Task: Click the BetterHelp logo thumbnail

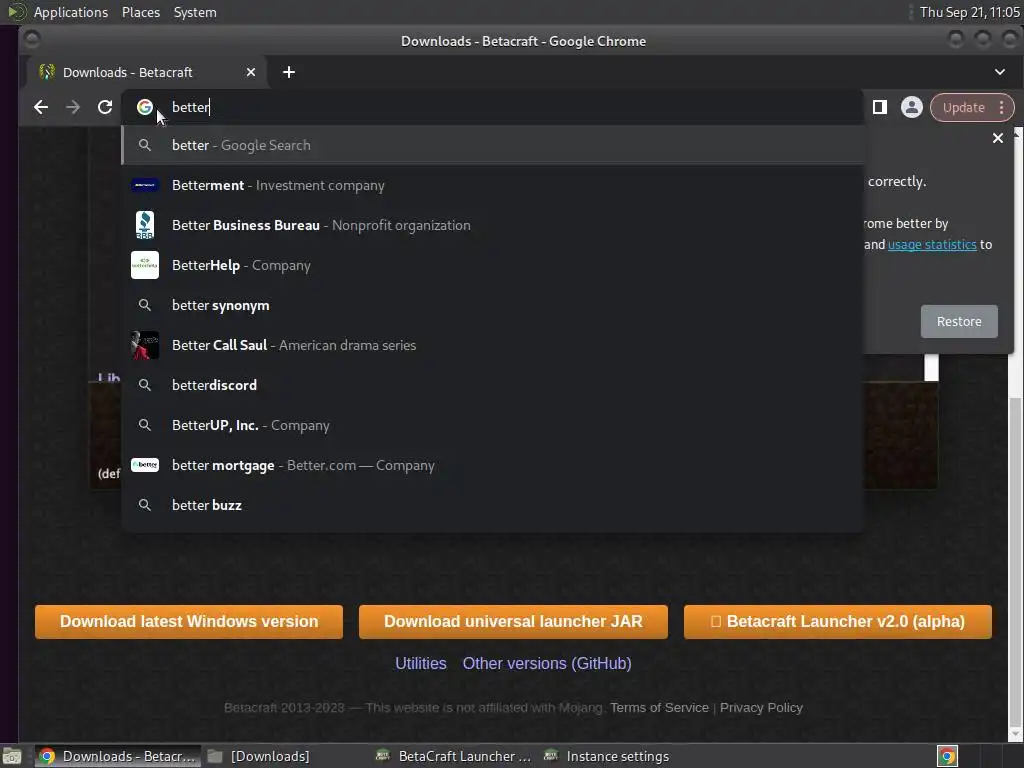Action: click(x=145, y=265)
